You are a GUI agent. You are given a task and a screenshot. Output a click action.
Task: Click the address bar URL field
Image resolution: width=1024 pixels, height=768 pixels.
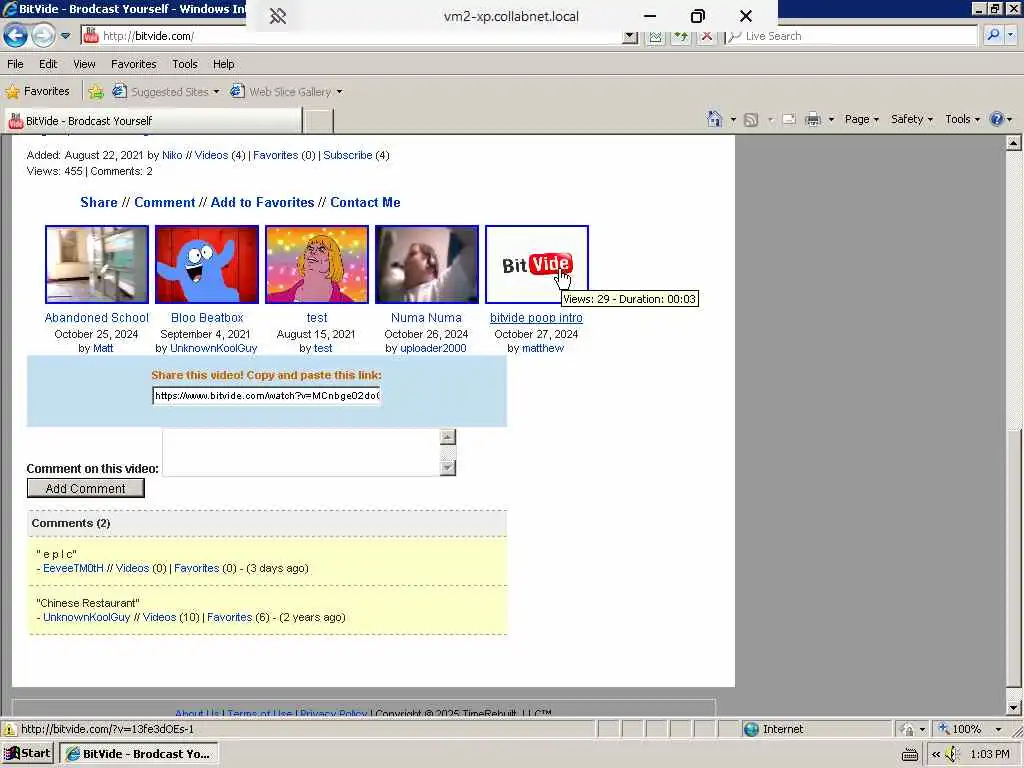353,36
